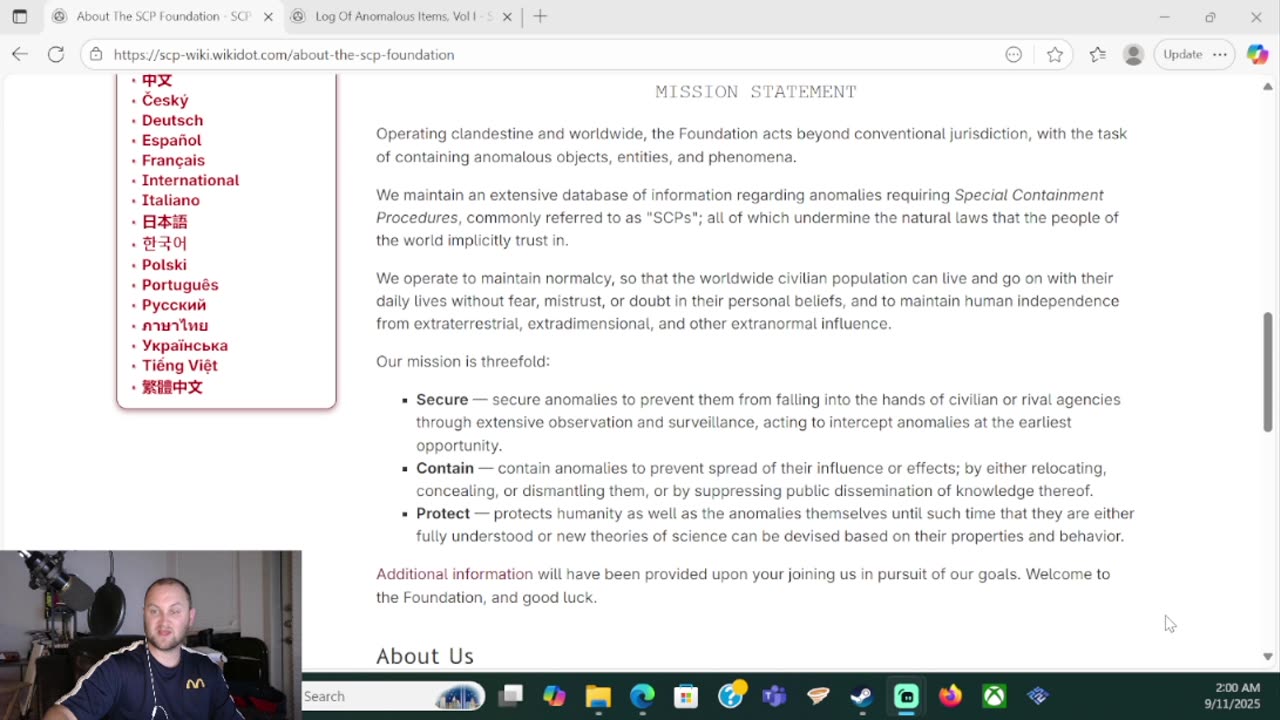Open the address bar options icon
Image resolution: width=1280 pixels, height=720 pixels.
point(1014,55)
